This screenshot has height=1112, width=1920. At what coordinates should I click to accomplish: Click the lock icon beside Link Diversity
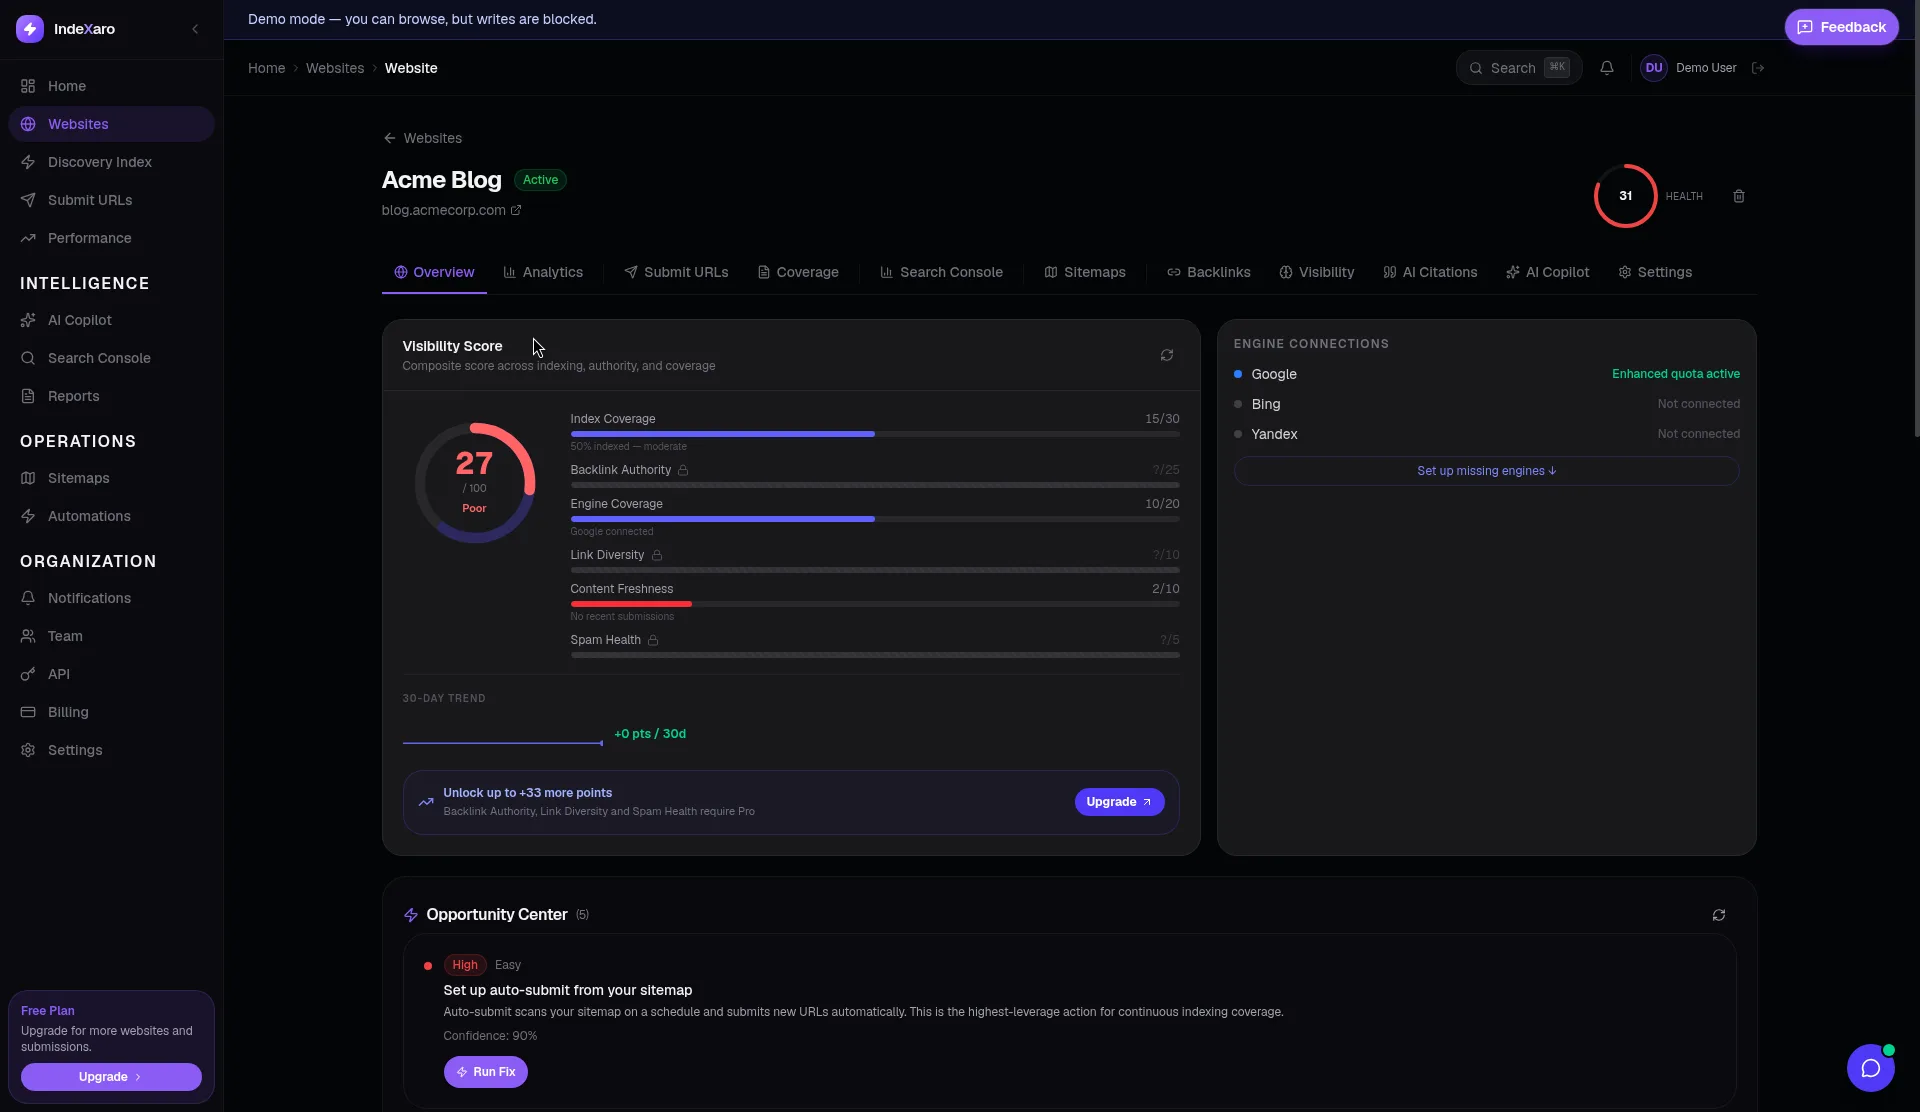coord(657,555)
